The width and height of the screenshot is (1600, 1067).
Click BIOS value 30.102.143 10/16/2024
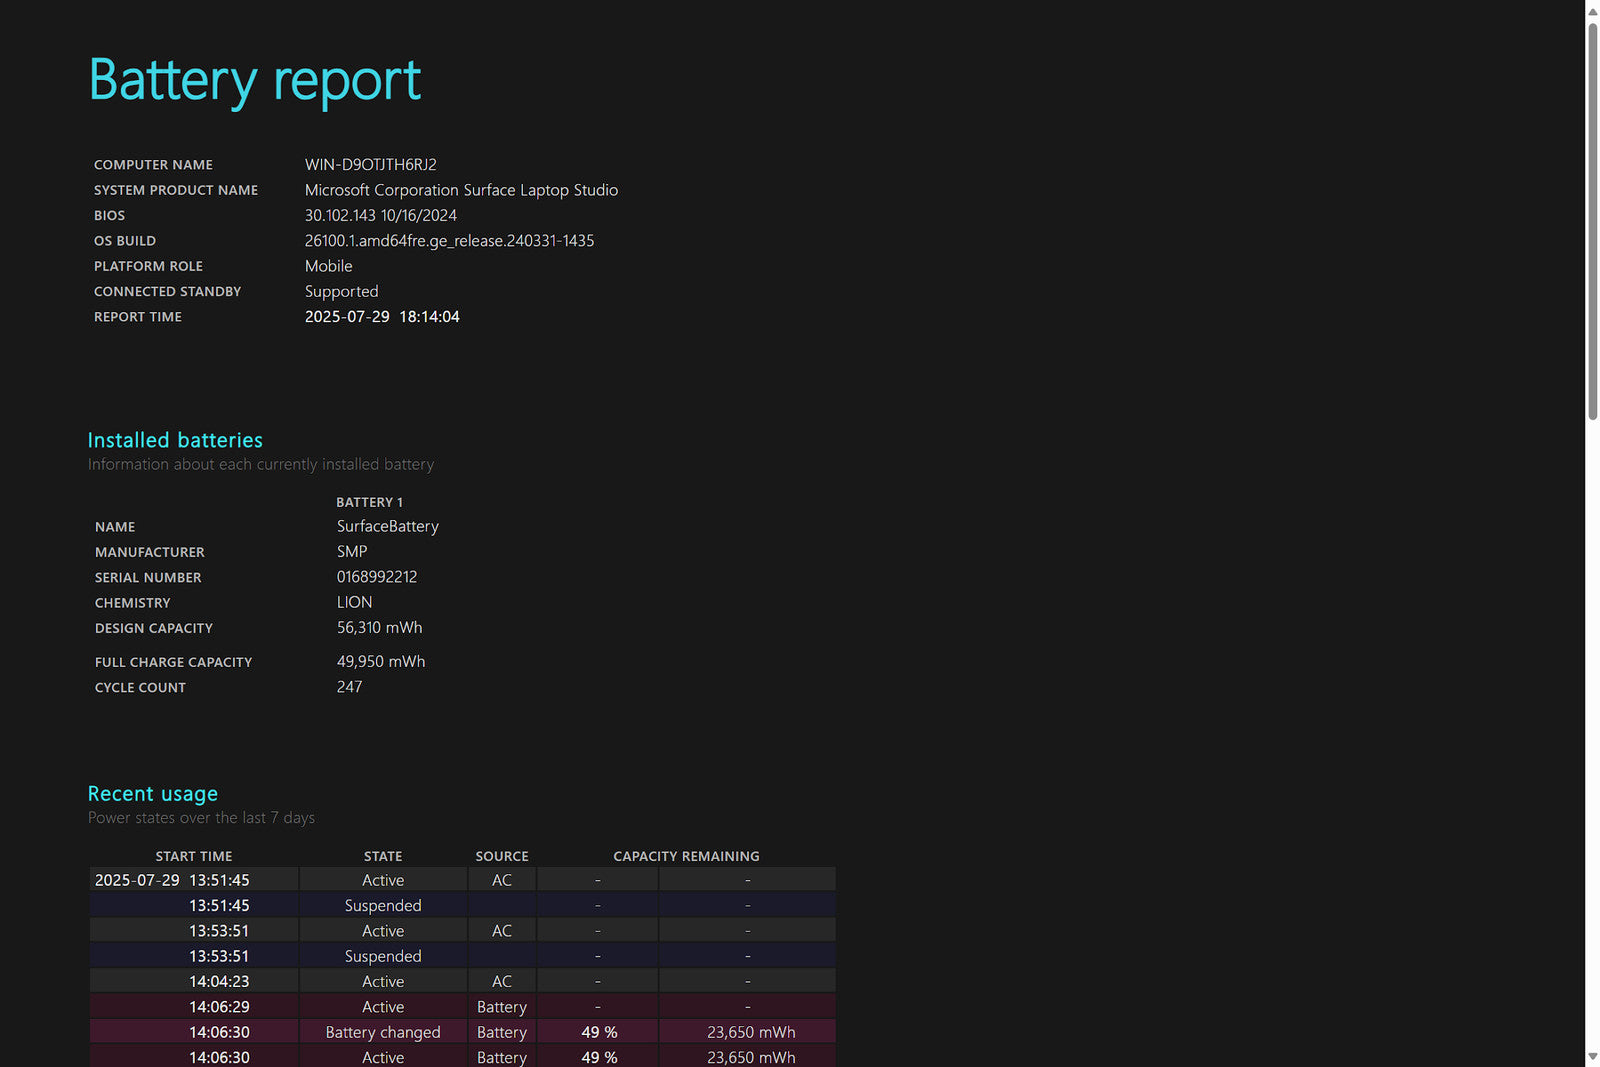381,215
